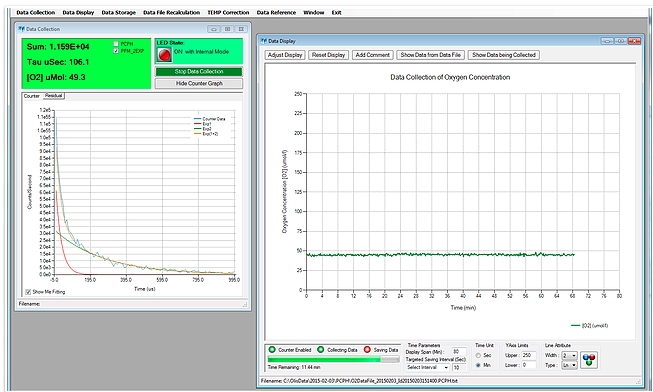Toggle the Show Me Fitting checkbox

(x=28, y=292)
